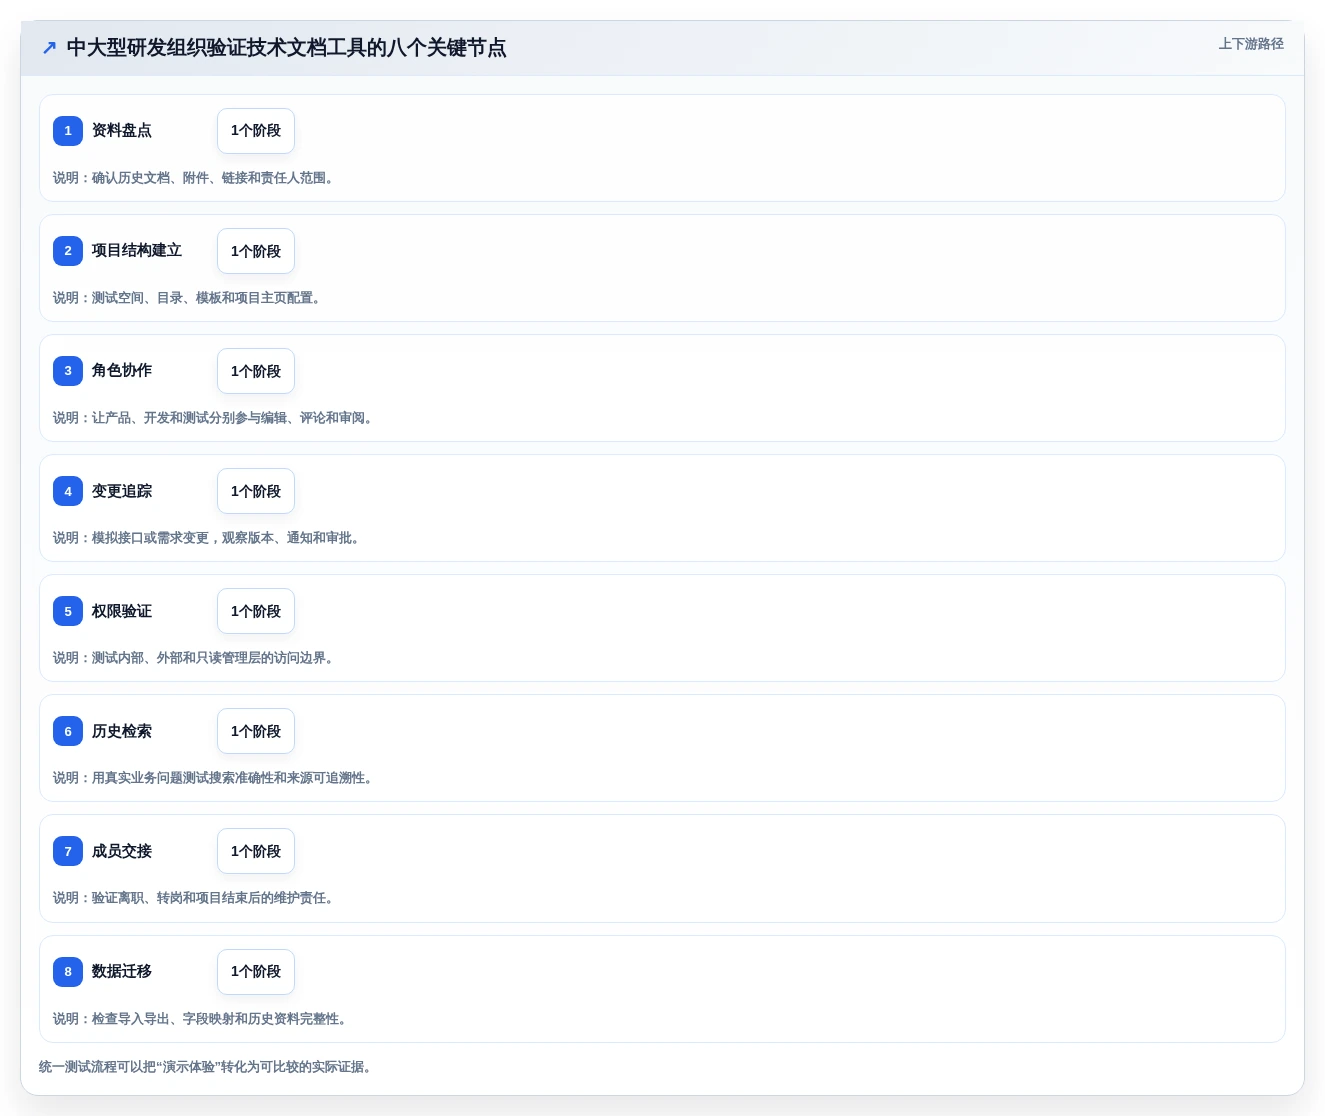1325x1116 pixels.
Task: Select the 资料盘点 step title
Action: coord(122,131)
